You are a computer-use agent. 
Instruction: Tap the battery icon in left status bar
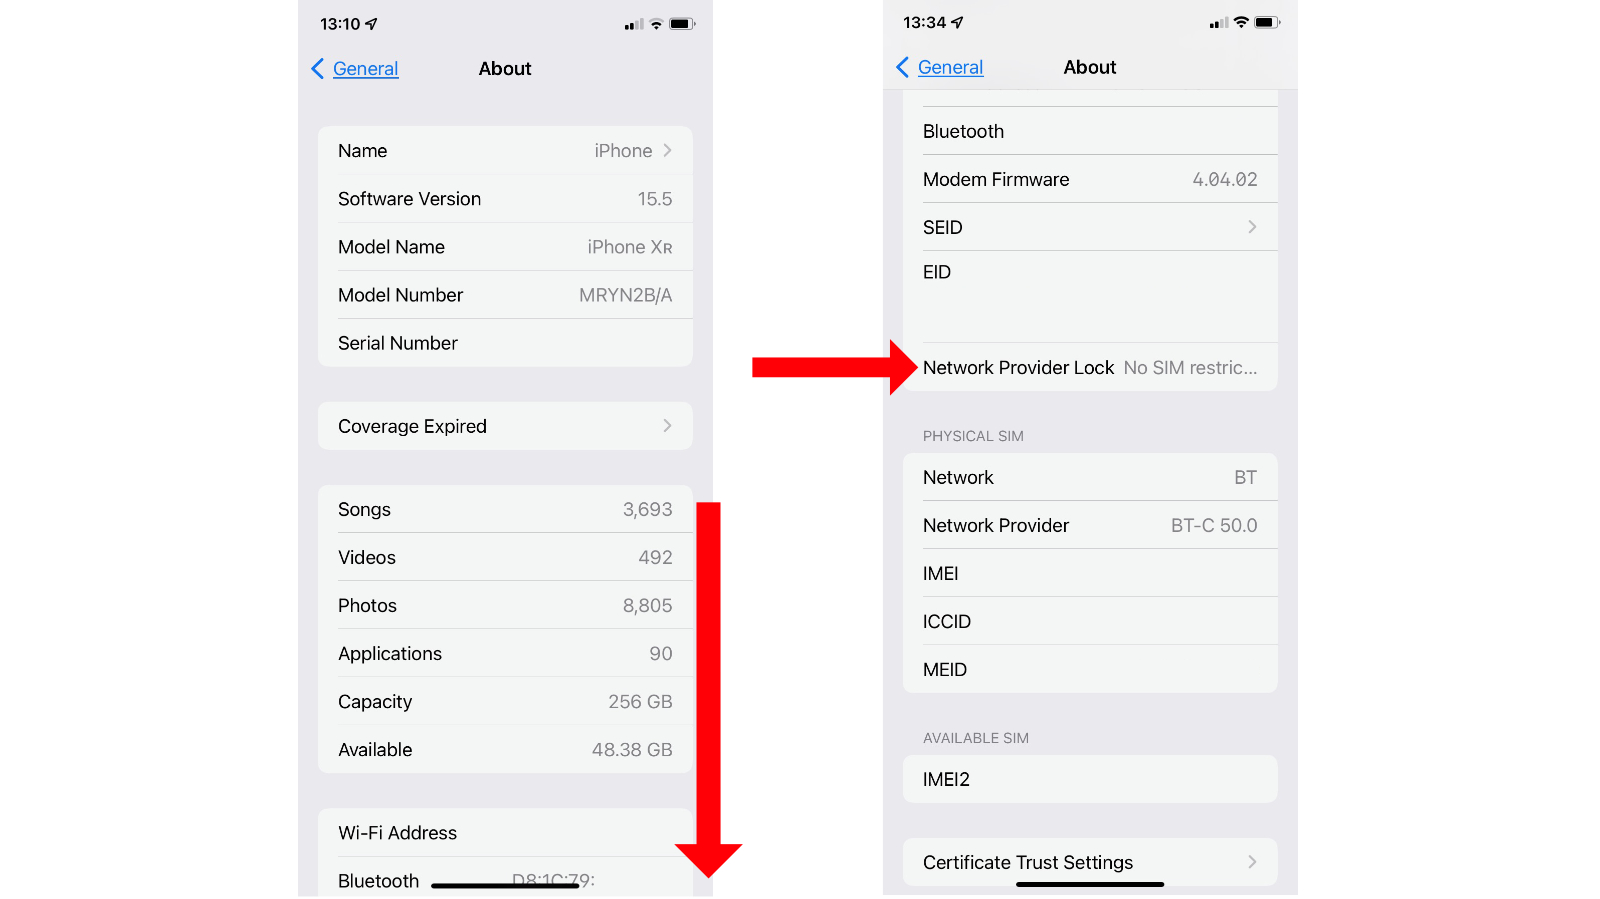click(x=682, y=24)
